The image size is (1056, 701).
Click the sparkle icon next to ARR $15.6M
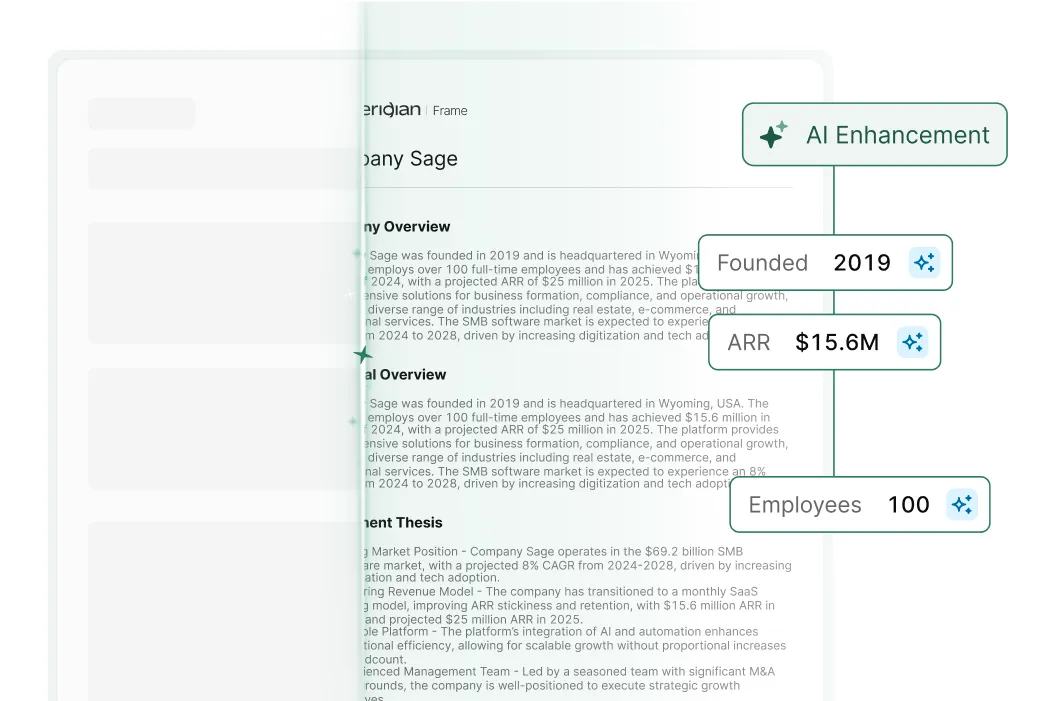913,342
